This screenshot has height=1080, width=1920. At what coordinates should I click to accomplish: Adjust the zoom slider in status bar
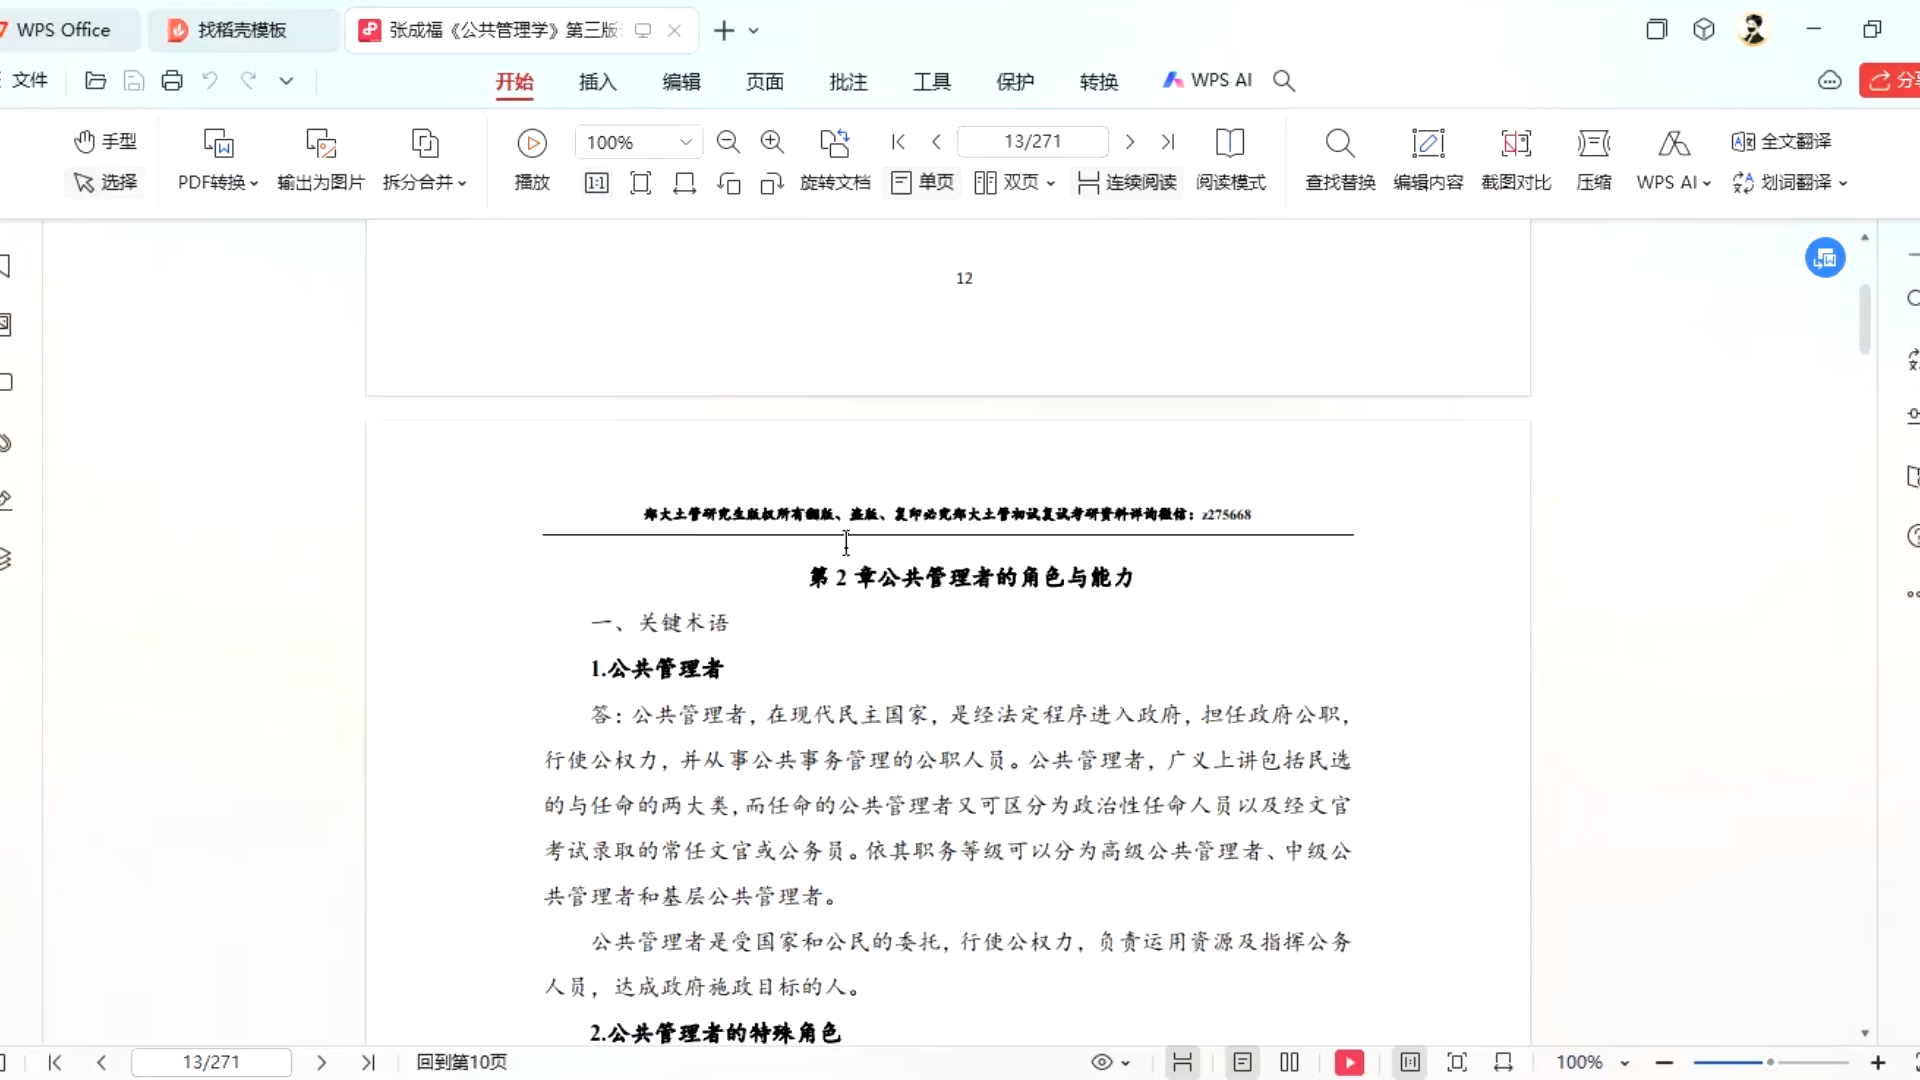point(1770,1063)
